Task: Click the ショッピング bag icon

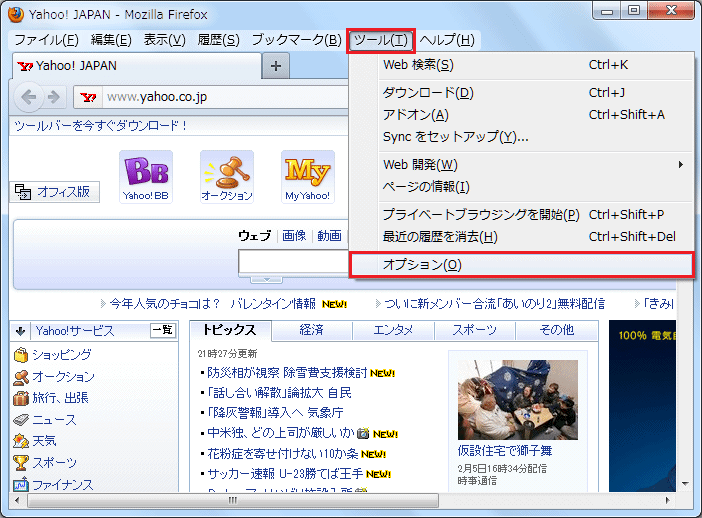Action: [x=21, y=355]
